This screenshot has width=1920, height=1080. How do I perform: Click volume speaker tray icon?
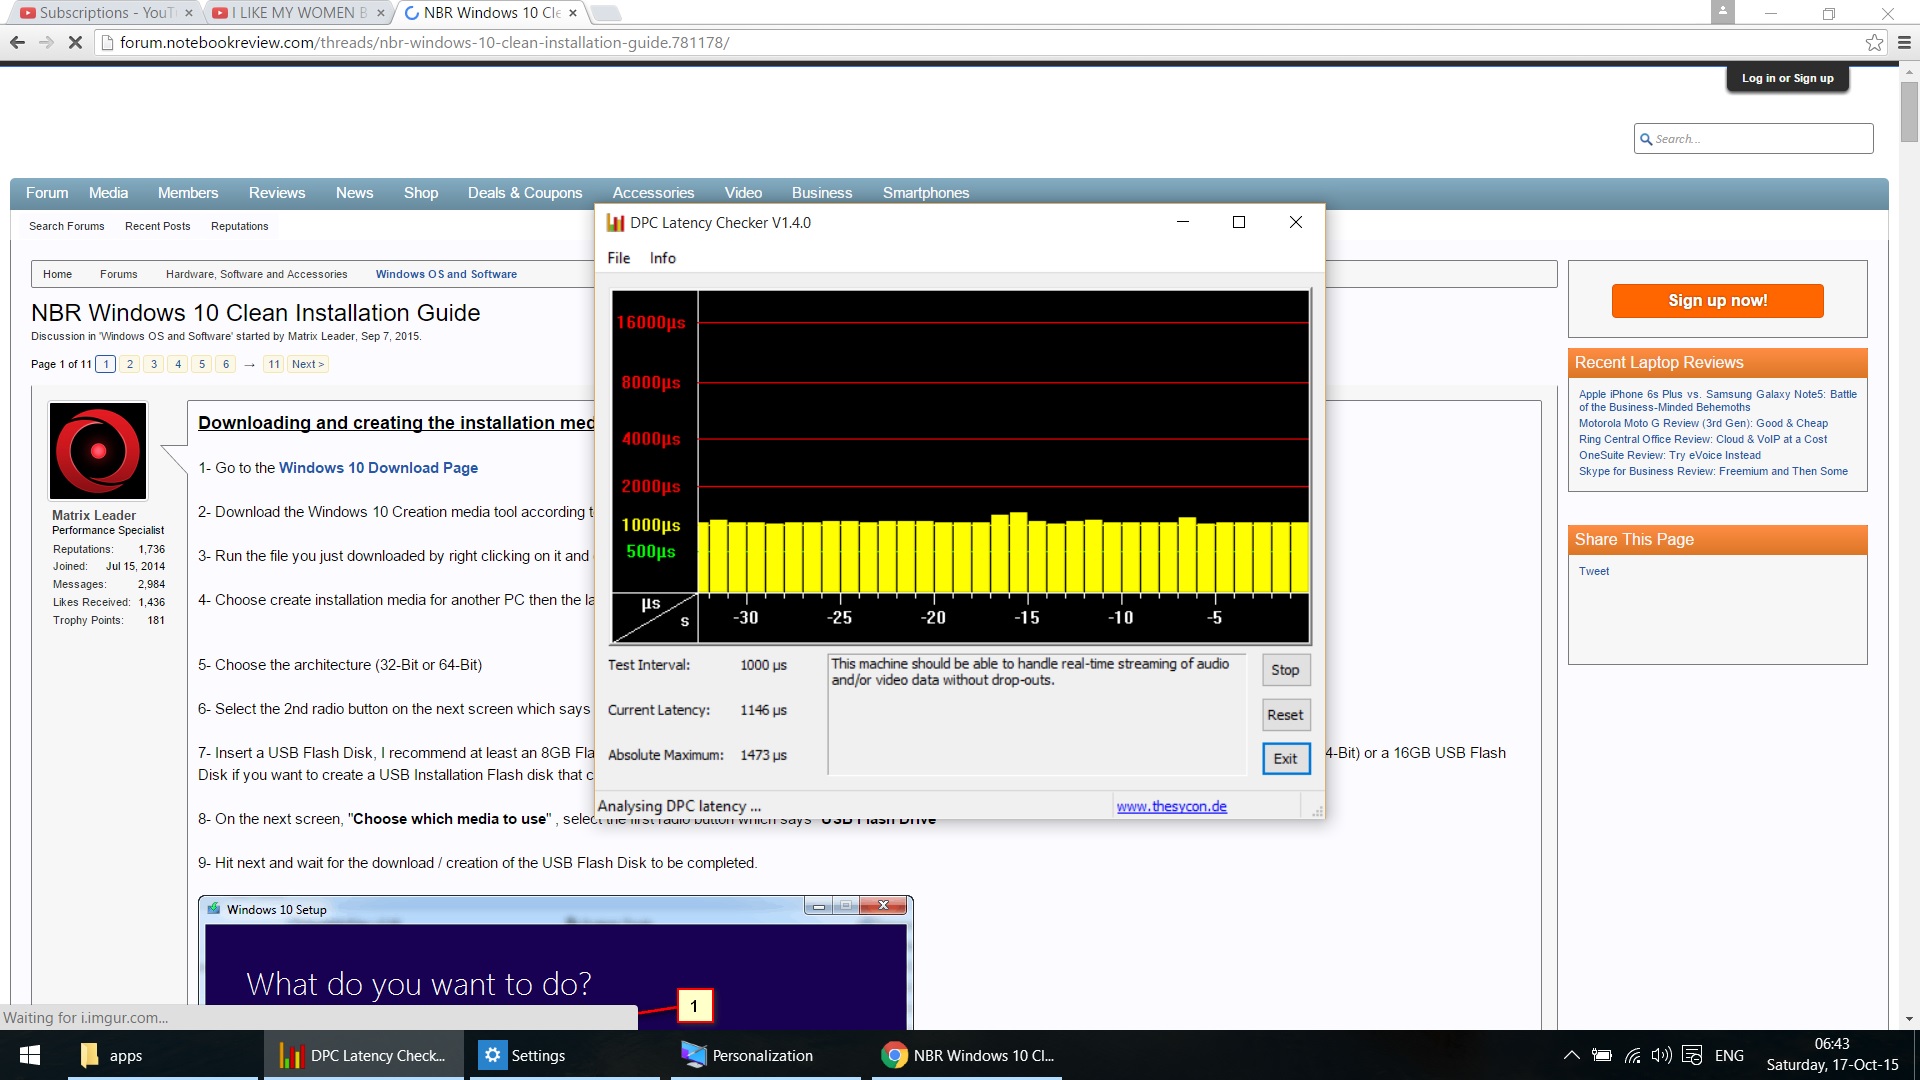coord(1661,1055)
